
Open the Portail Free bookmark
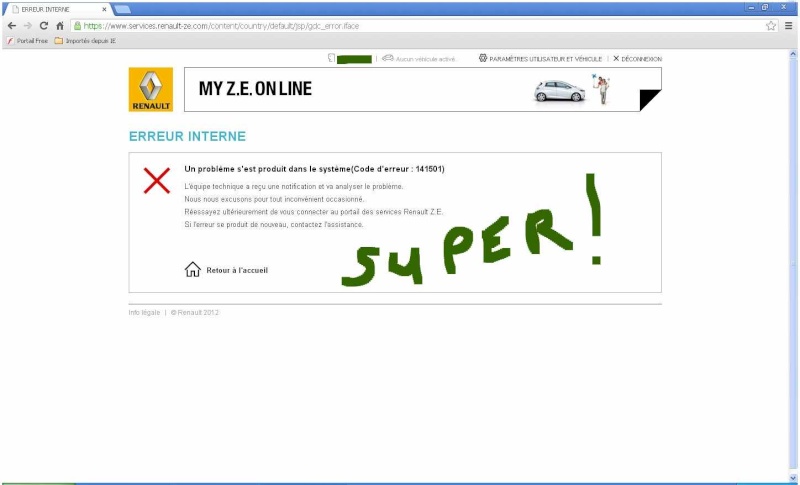(28, 41)
